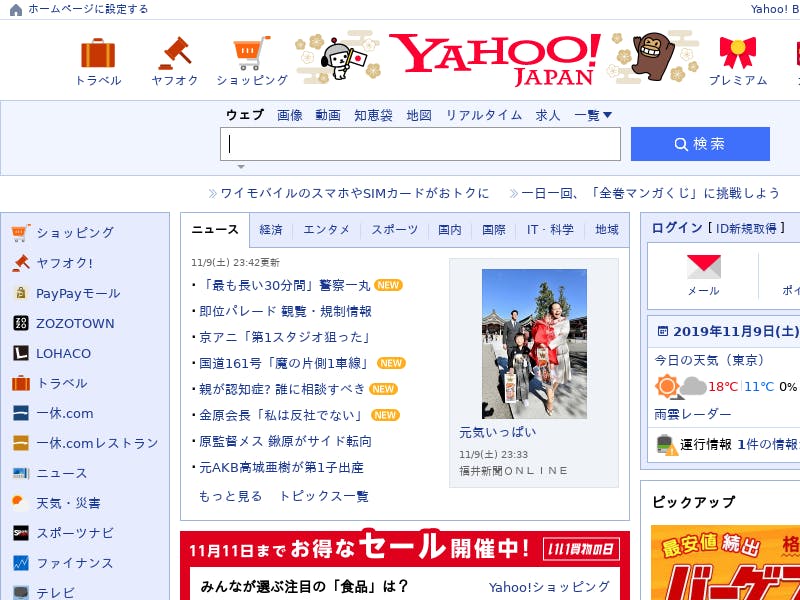Open the 元気いっぱい news photo thumbnail
This screenshot has height=600, width=800.
pyautogui.click(x=534, y=344)
